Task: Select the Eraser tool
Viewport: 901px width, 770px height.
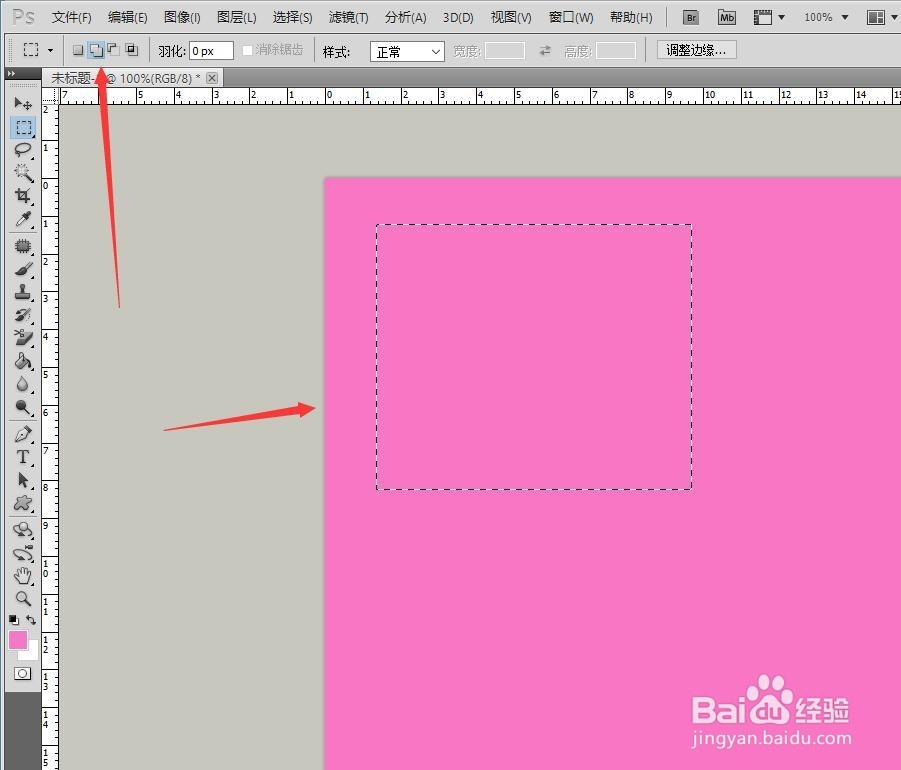Action: (x=23, y=338)
